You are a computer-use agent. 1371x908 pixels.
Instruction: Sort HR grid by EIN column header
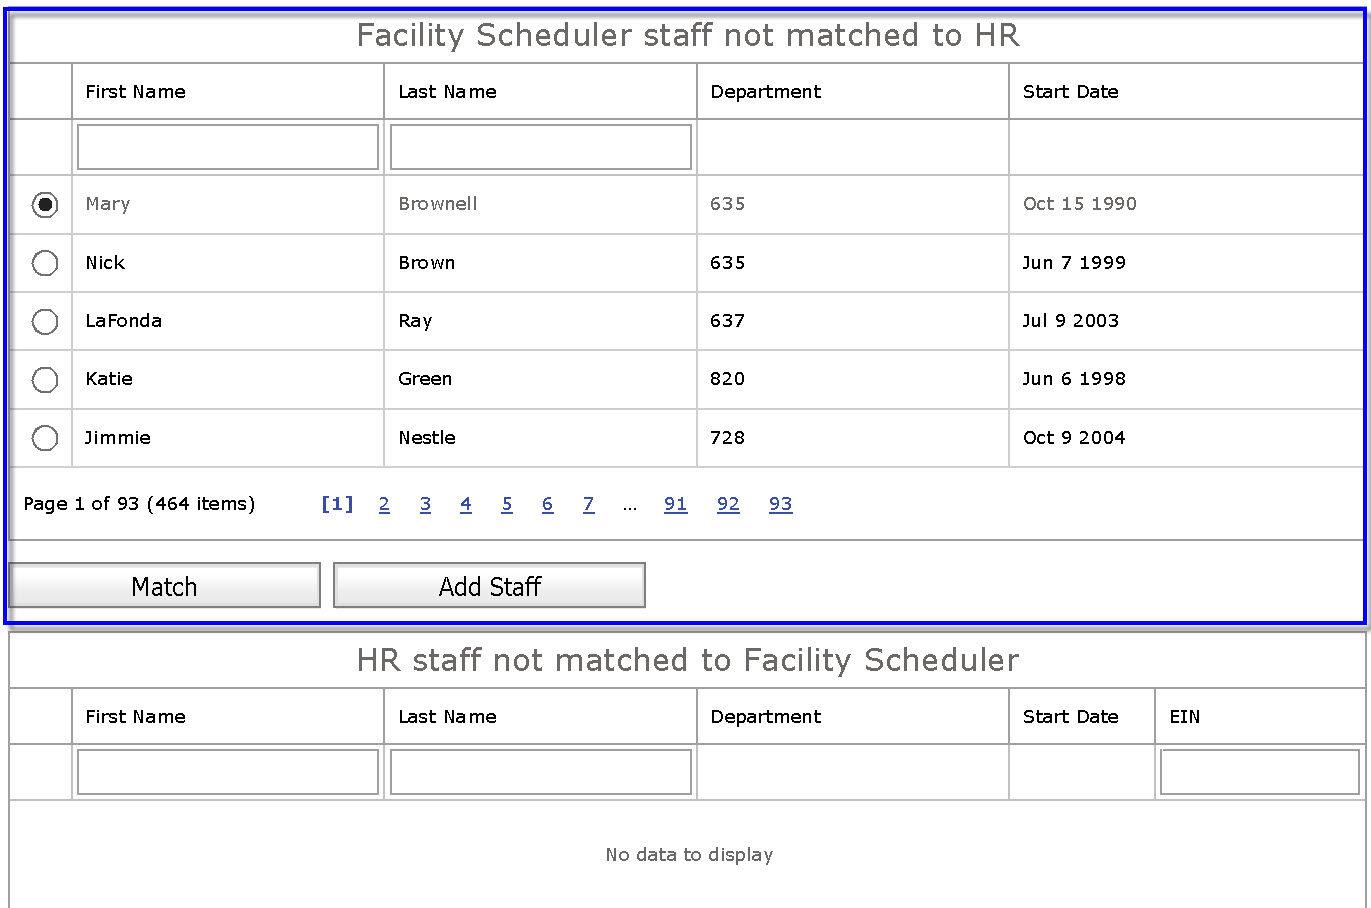coord(1185,717)
